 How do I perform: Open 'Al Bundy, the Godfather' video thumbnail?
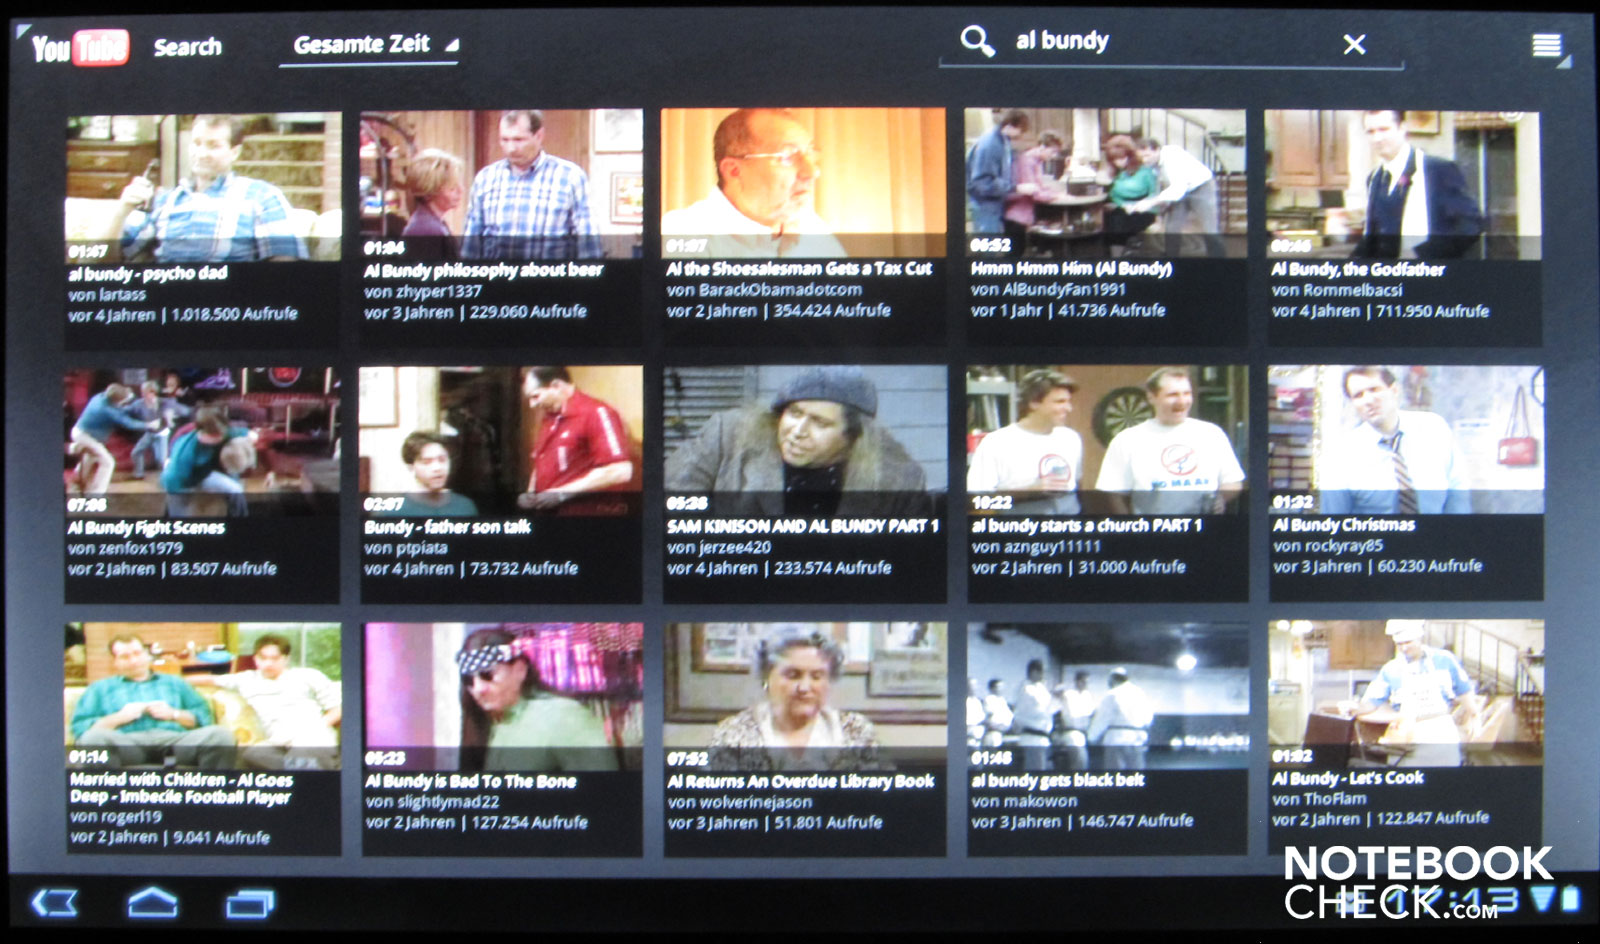point(1402,185)
